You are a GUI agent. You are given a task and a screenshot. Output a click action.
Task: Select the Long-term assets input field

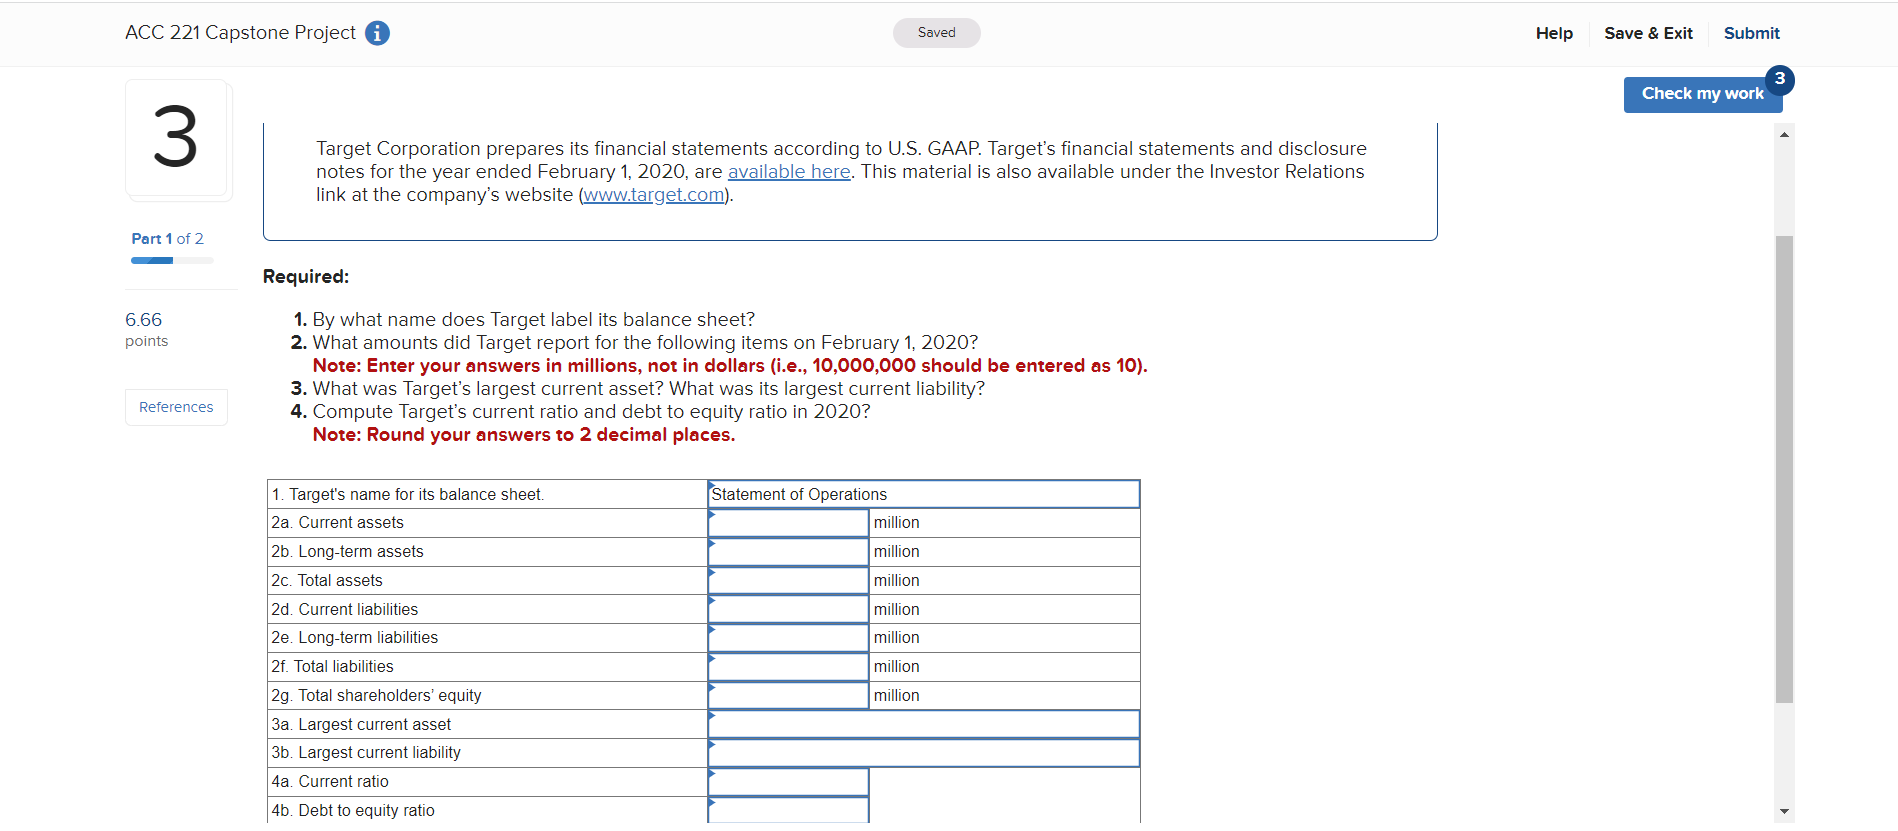788,552
